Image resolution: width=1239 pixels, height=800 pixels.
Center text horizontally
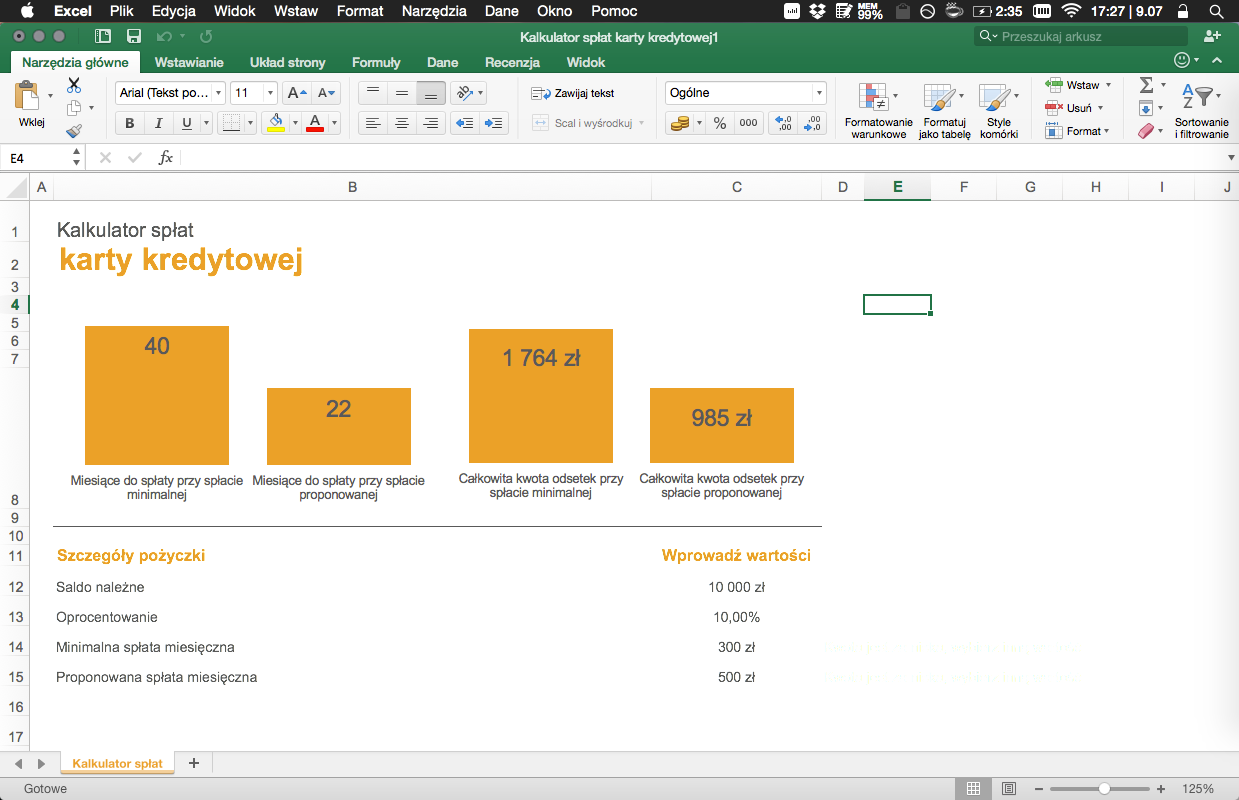[x=402, y=124]
